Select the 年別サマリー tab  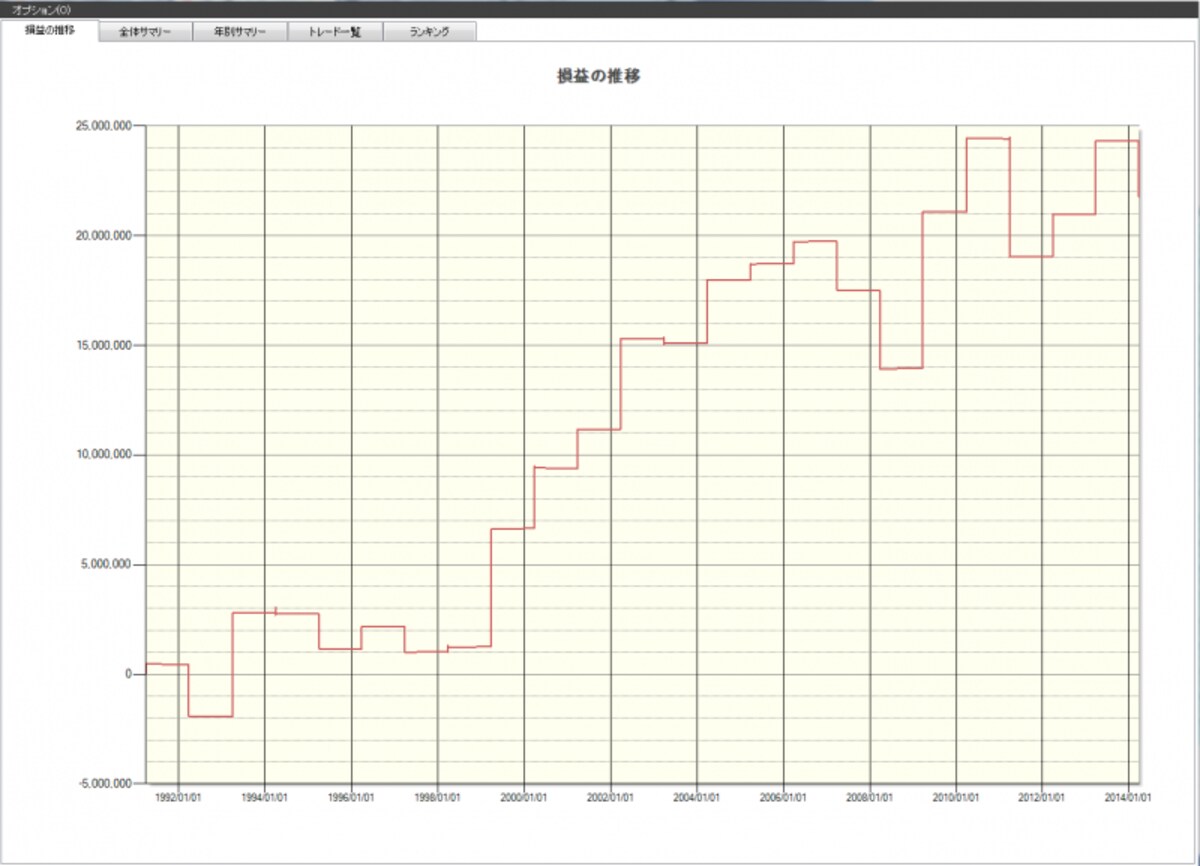pyautogui.click(x=240, y=32)
